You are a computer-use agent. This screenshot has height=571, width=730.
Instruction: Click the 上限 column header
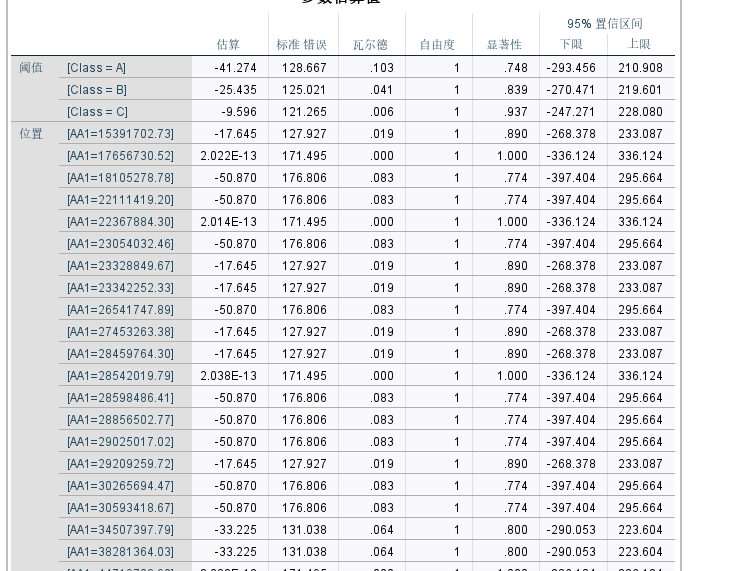click(639, 44)
